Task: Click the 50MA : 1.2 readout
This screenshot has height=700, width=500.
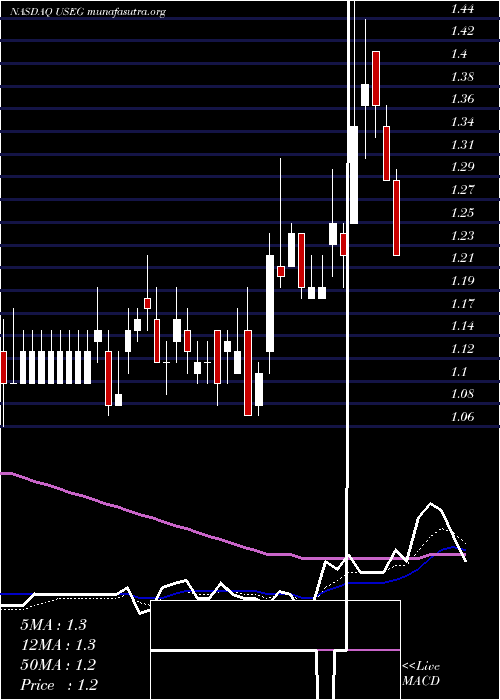Action: [58, 665]
